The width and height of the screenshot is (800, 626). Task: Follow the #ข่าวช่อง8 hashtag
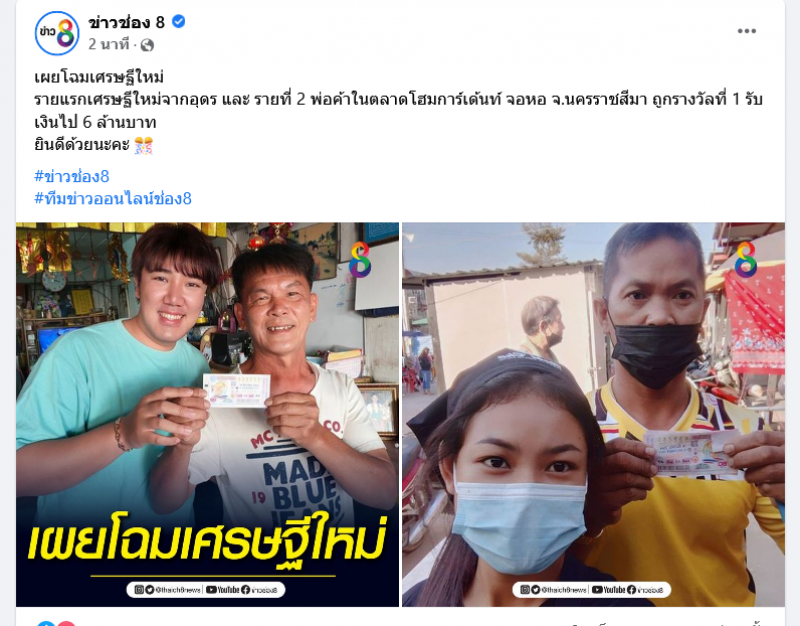pos(71,177)
